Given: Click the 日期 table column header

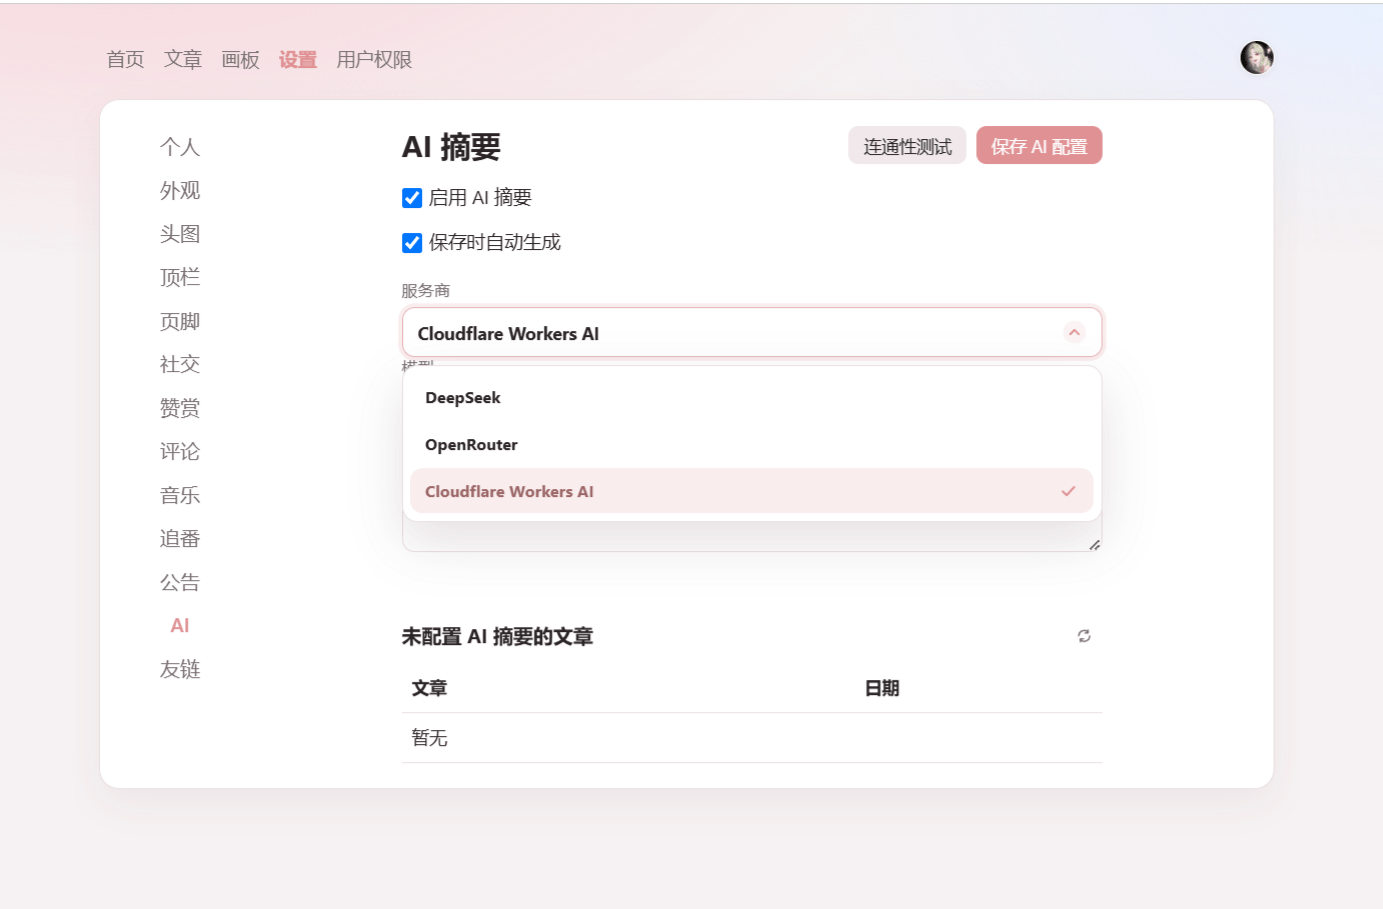Looking at the screenshot, I should click(x=882, y=688).
